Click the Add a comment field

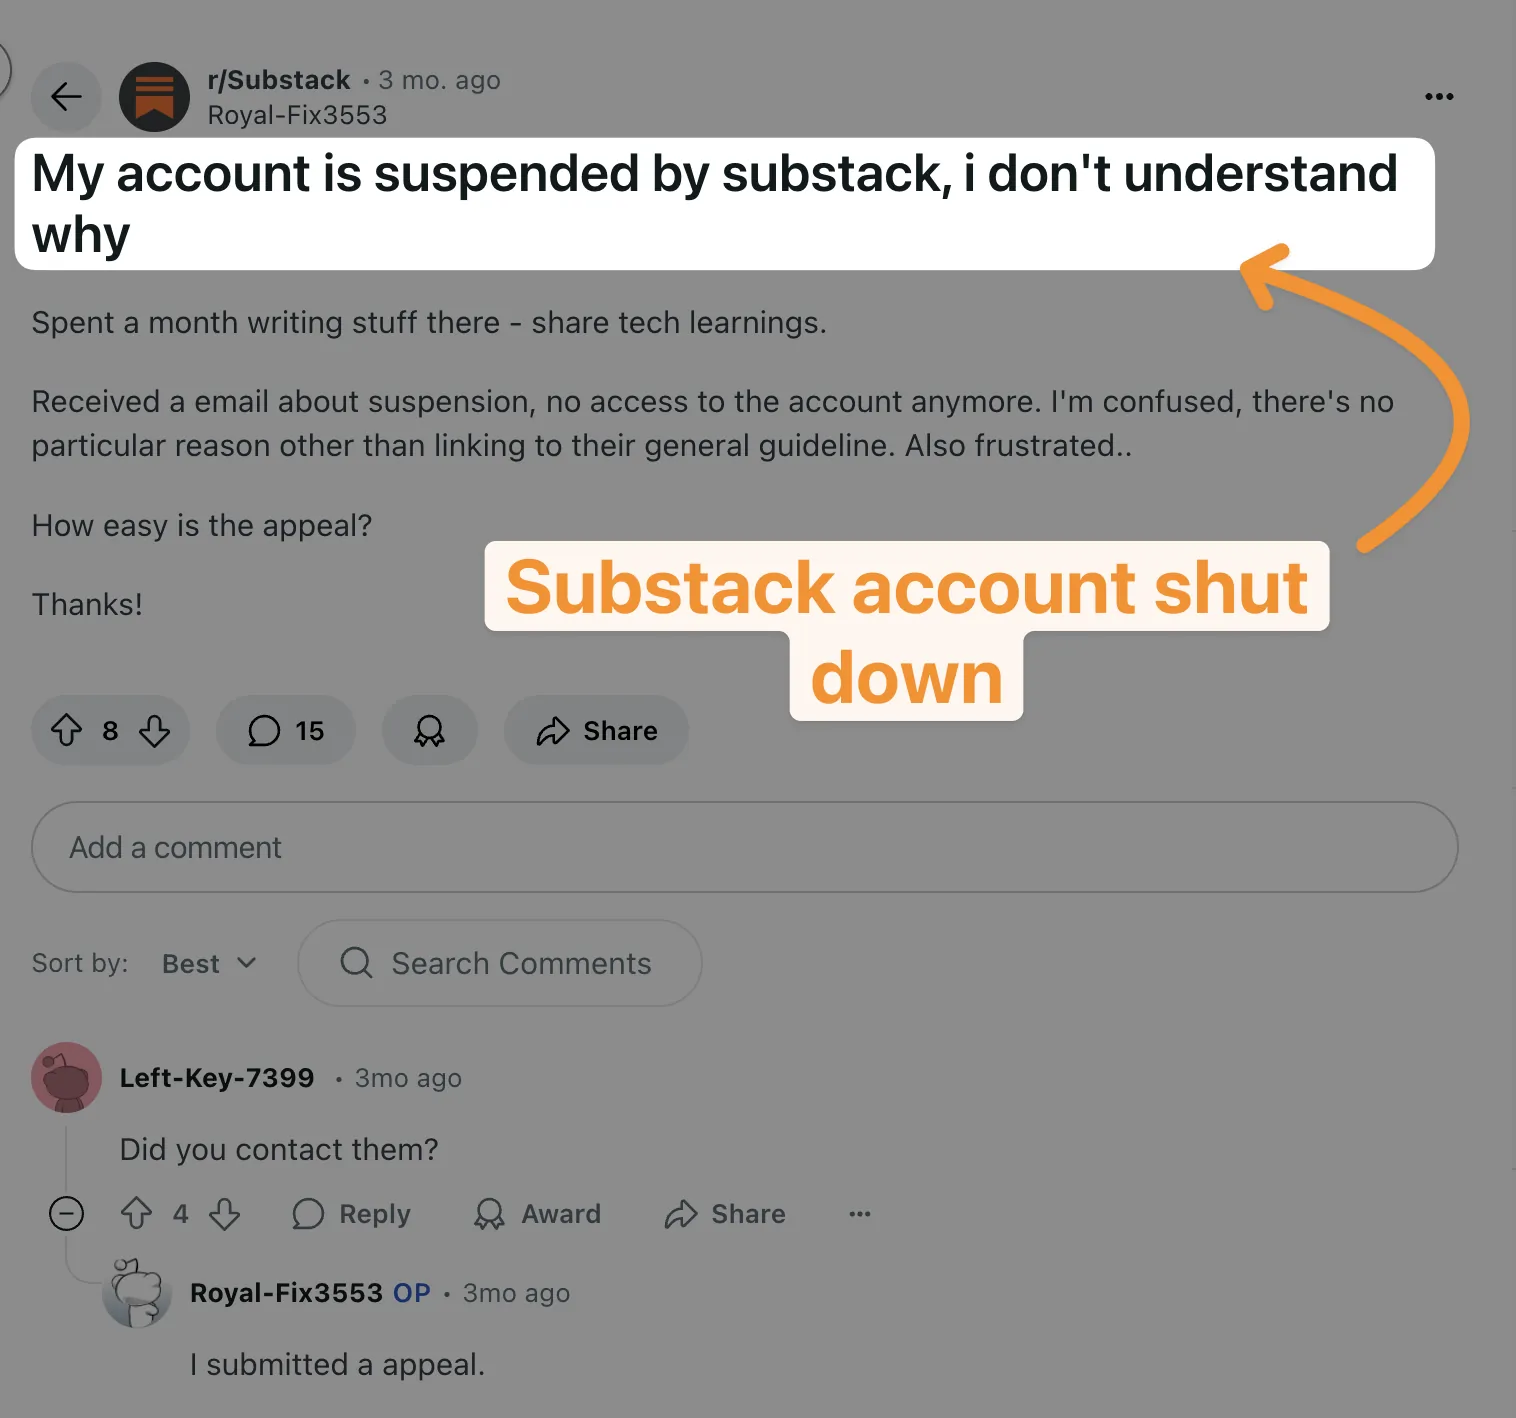(x=745, y=847)
